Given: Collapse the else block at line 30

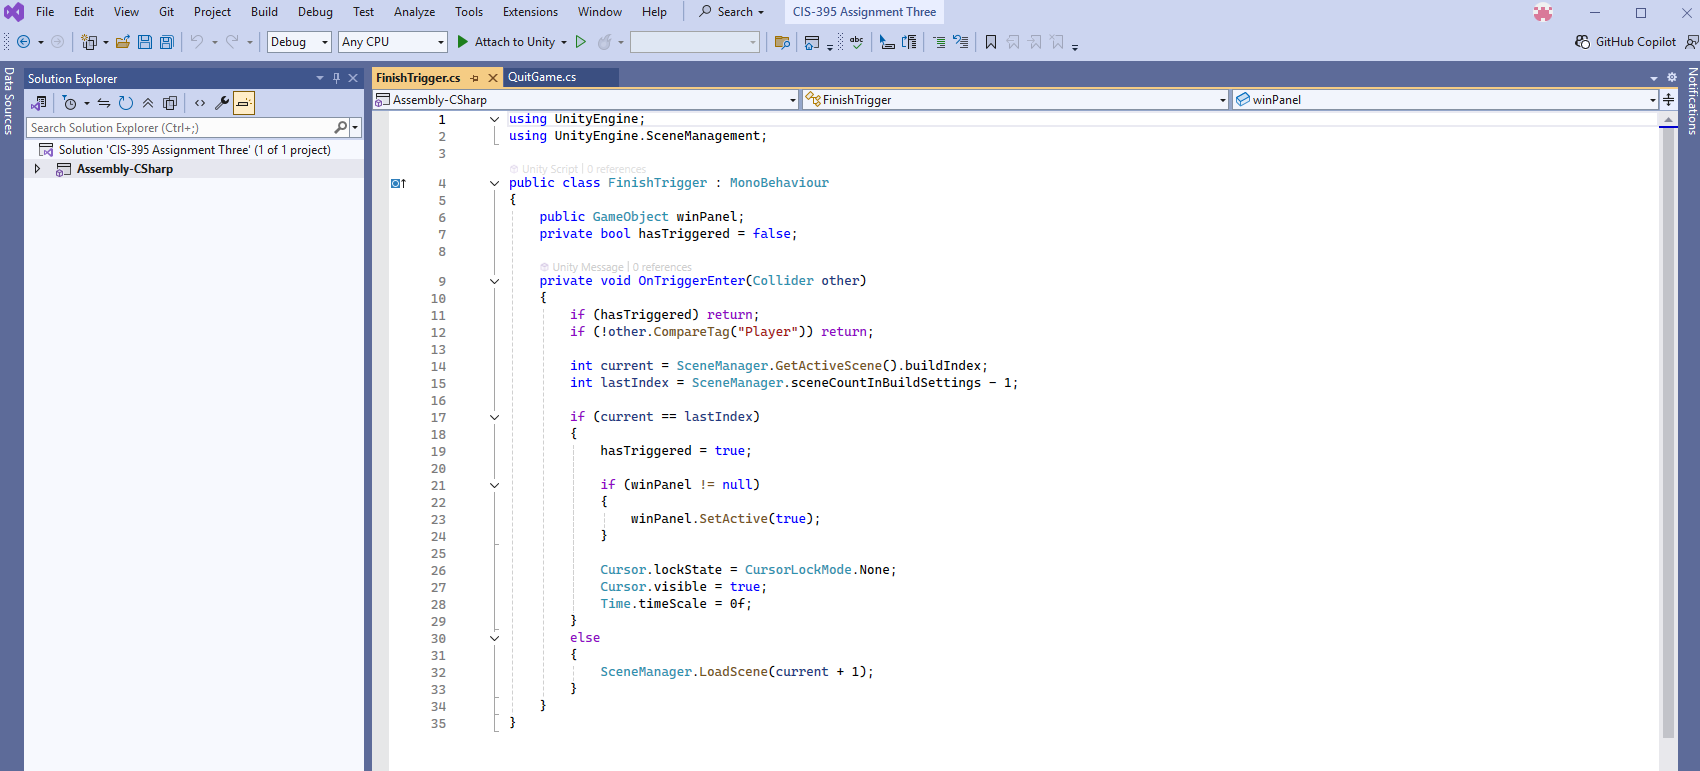Looking at the screenshot, I should point(494,638).
